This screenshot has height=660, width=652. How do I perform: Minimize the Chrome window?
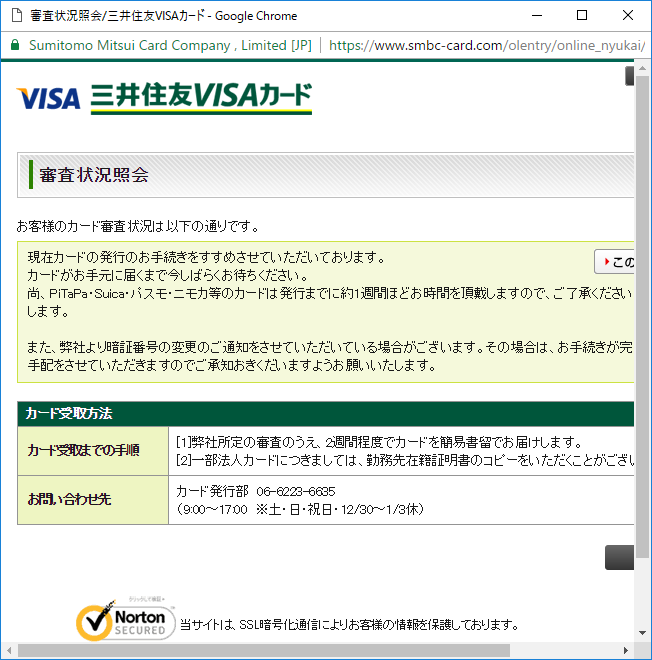[x=537, y=16]
